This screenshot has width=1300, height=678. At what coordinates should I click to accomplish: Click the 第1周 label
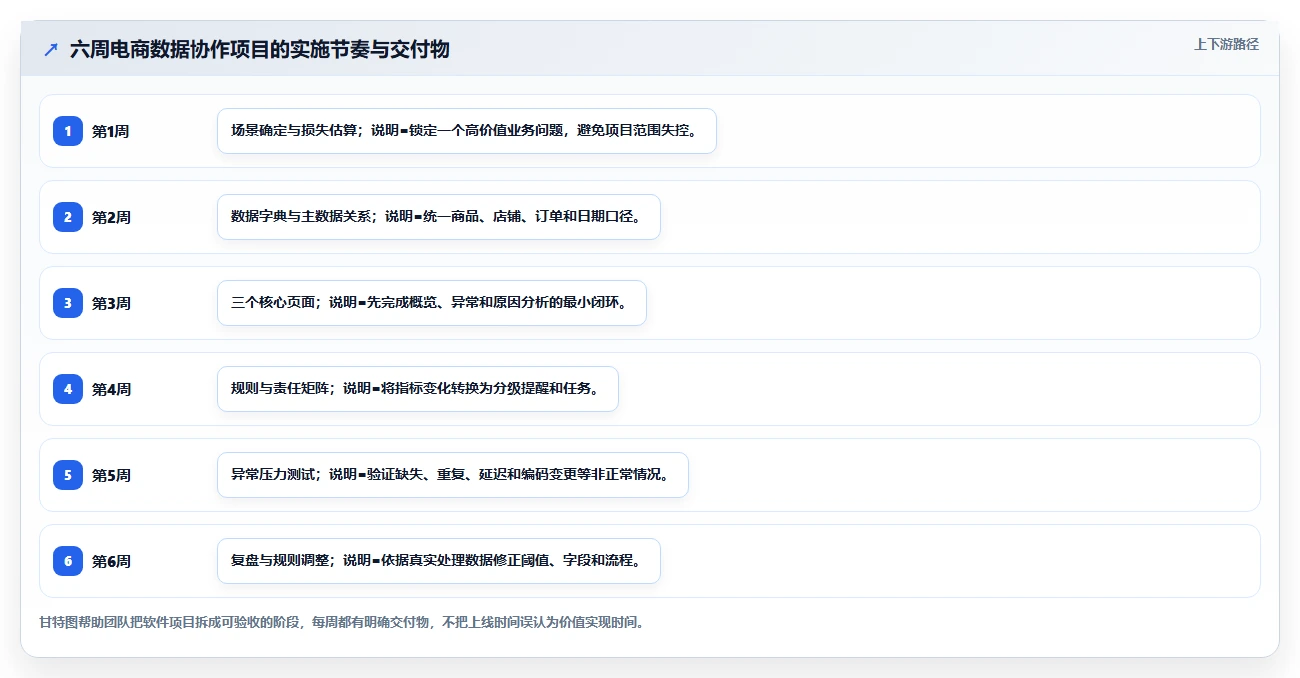click(x=111, y=131)
